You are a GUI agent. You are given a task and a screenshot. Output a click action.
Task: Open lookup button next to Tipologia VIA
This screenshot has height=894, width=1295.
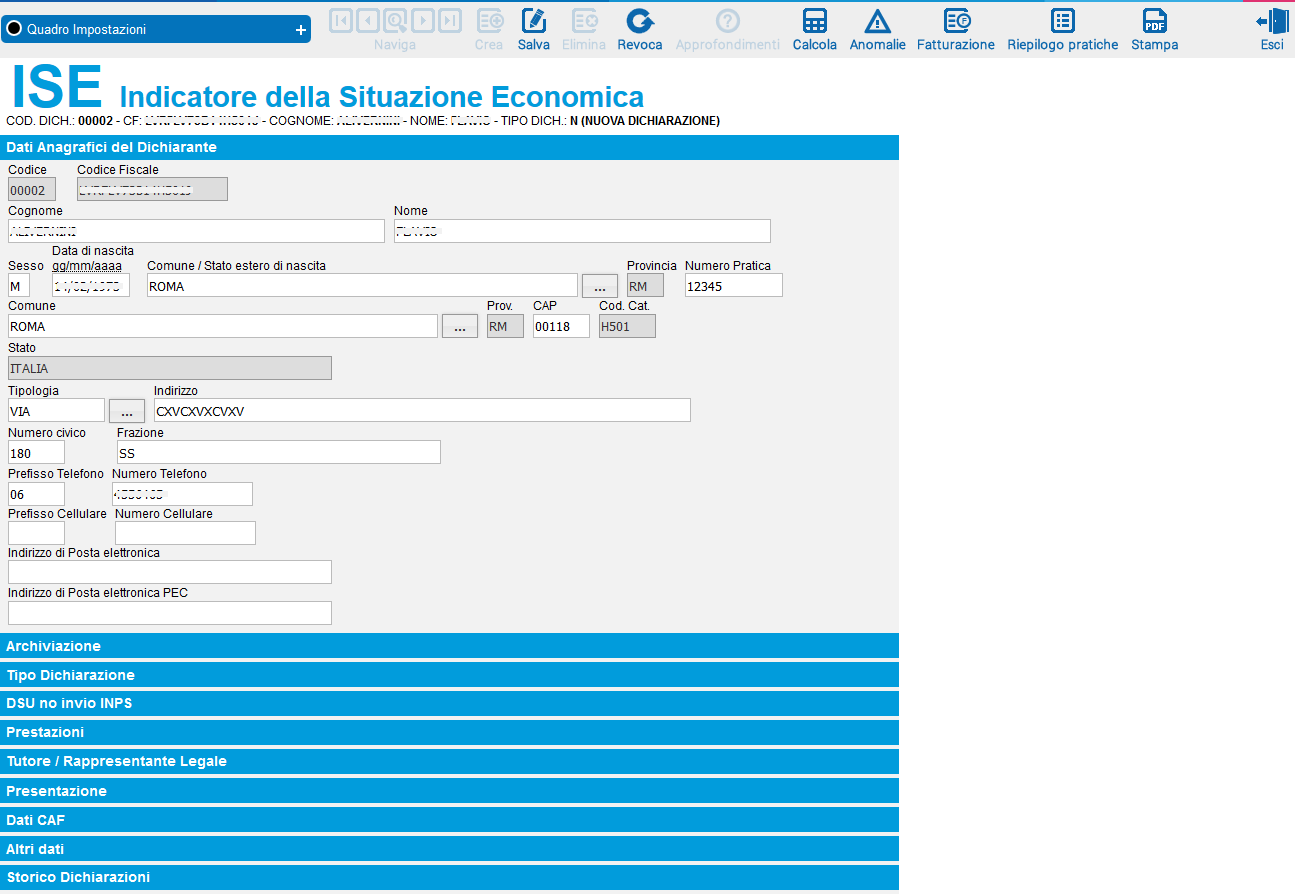[127, 411]
